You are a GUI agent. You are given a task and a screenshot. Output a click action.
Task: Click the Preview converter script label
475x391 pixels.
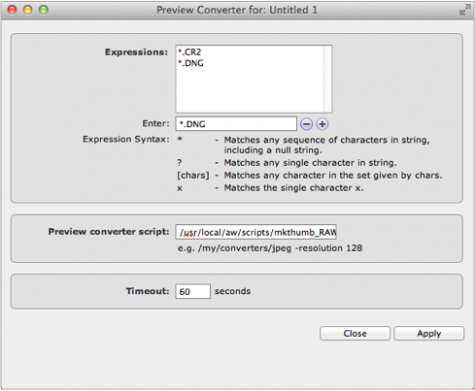coord(109,232)
